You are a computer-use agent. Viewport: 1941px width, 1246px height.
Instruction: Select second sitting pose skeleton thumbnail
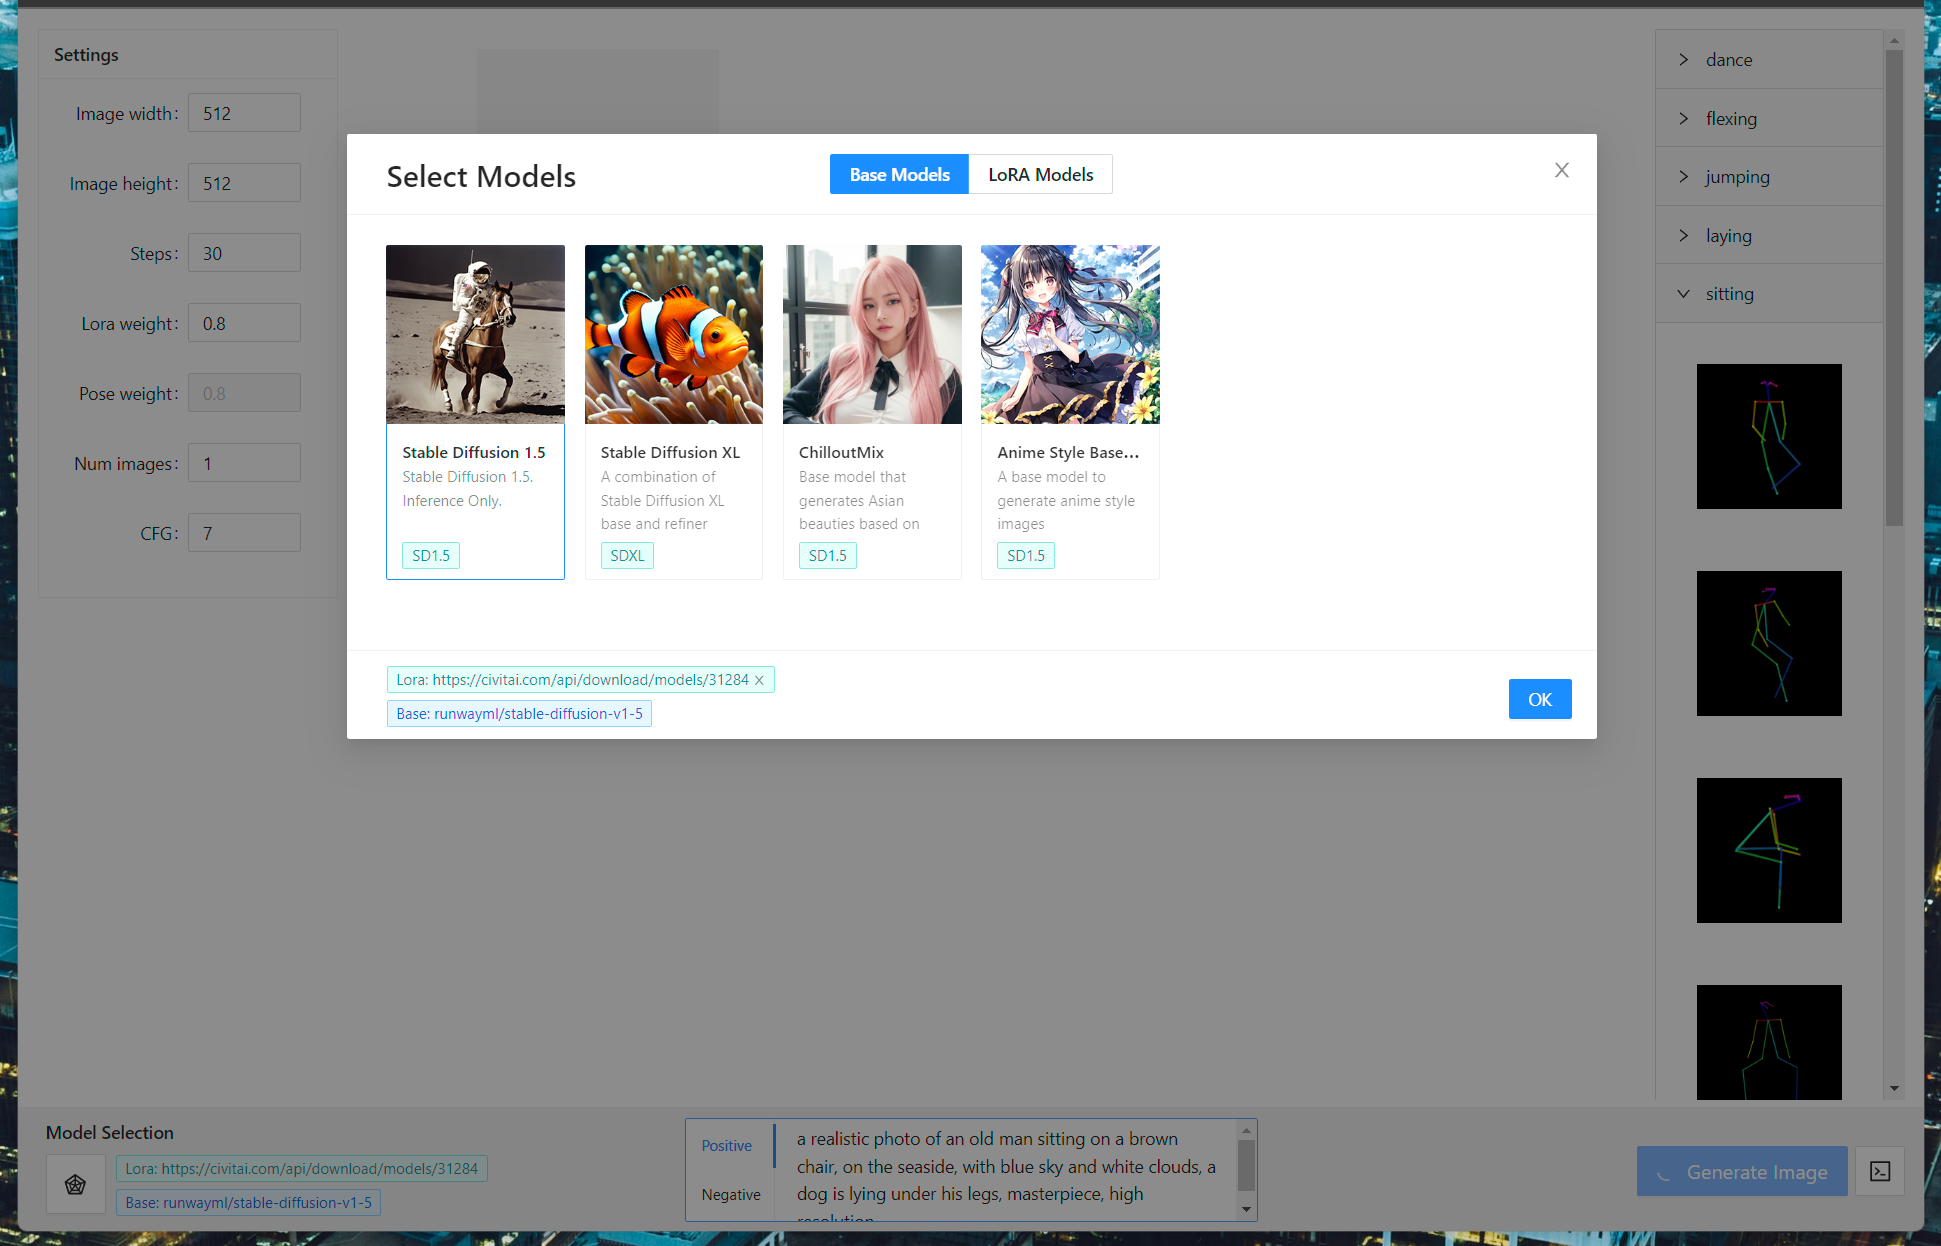pos(1769,643)
